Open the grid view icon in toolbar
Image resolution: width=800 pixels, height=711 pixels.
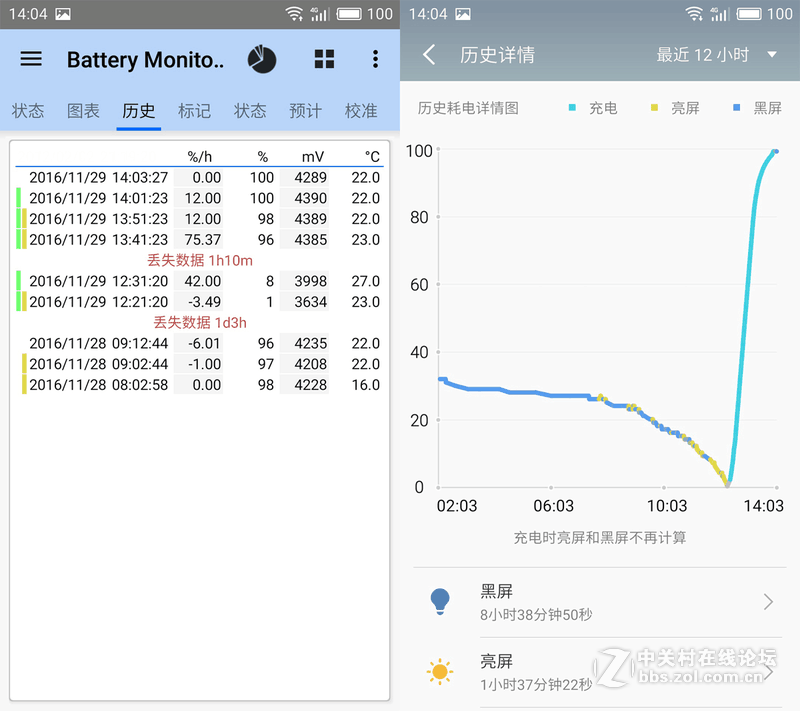coord(324,59)
